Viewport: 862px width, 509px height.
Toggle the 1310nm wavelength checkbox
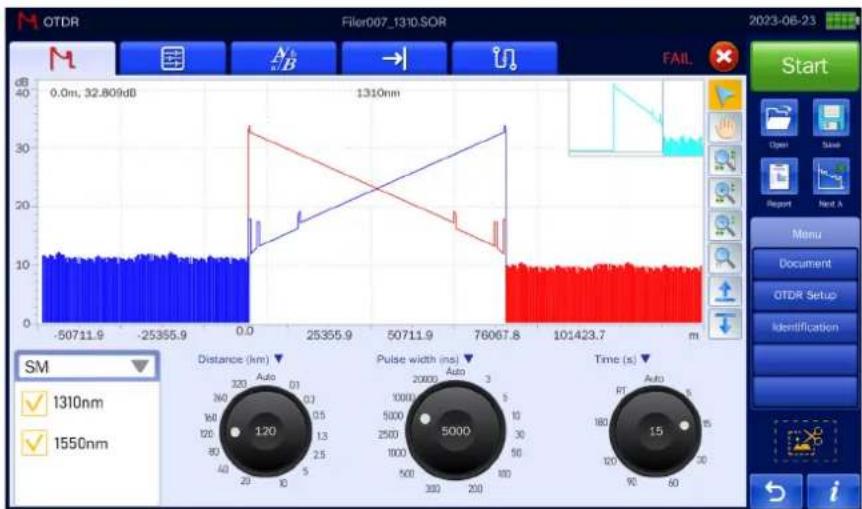[33, 402]
